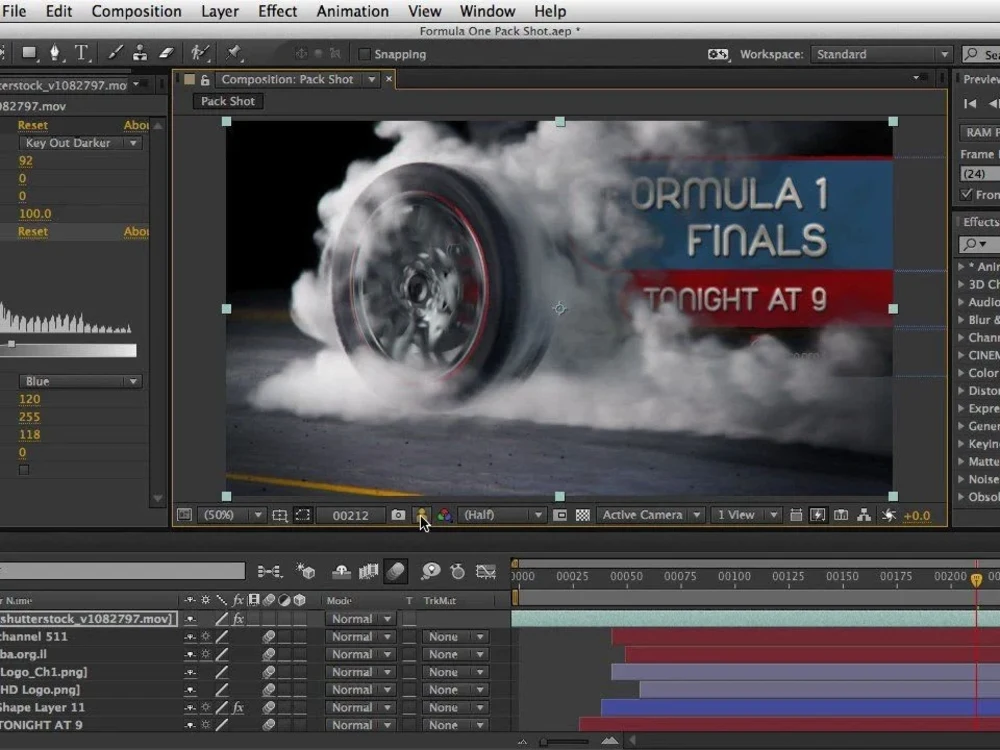The width and height of the screenshot is (1000, 750).
Task: Select the Type tool
Action: pos(82,54)
